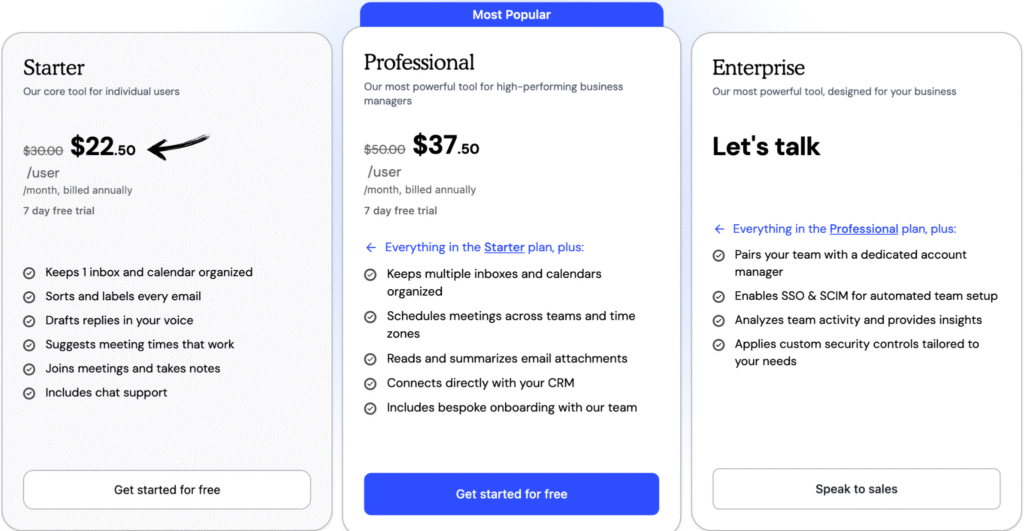Click the 'Let's talk' Enterprise heading
This screenshot has height=531, width=1024.
(x=766, y=147)
